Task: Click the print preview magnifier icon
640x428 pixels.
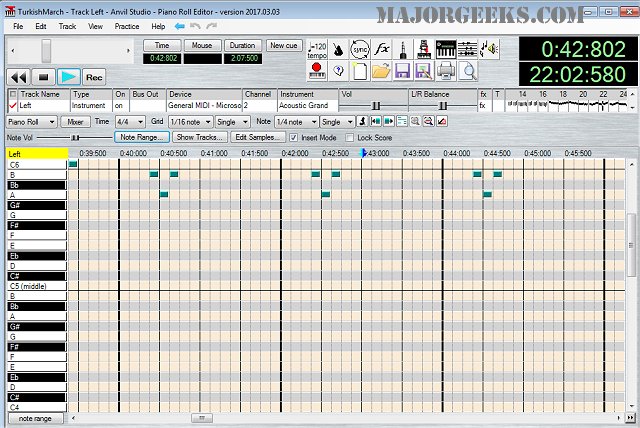Action: click(x=467, y=71)
